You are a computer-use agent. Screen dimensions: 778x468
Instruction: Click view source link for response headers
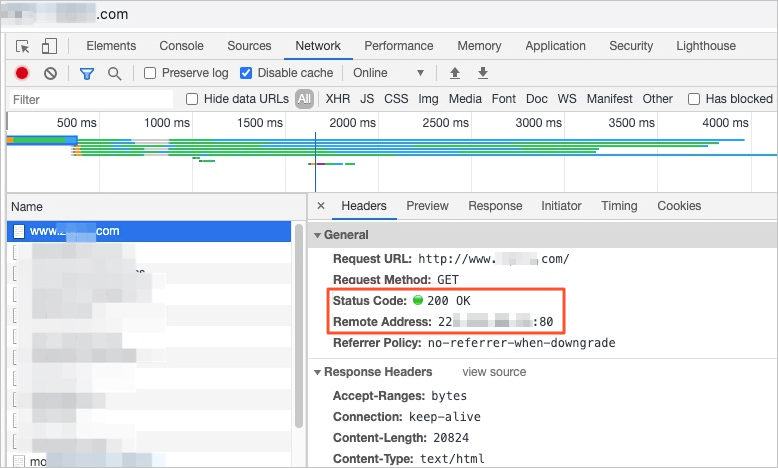coord(494,372)
